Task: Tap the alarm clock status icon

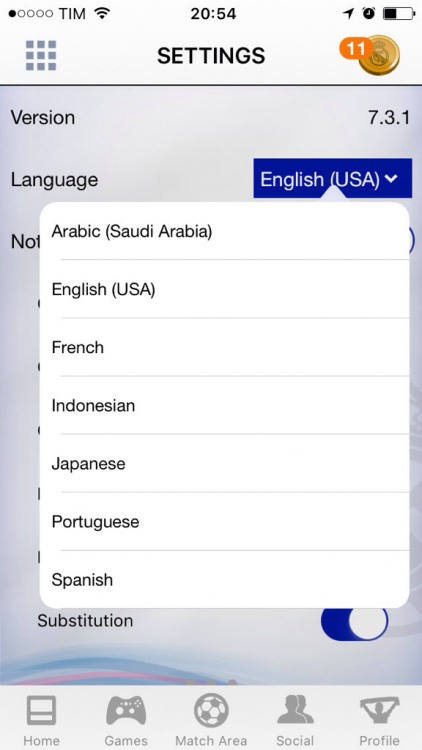Action: 369,13
